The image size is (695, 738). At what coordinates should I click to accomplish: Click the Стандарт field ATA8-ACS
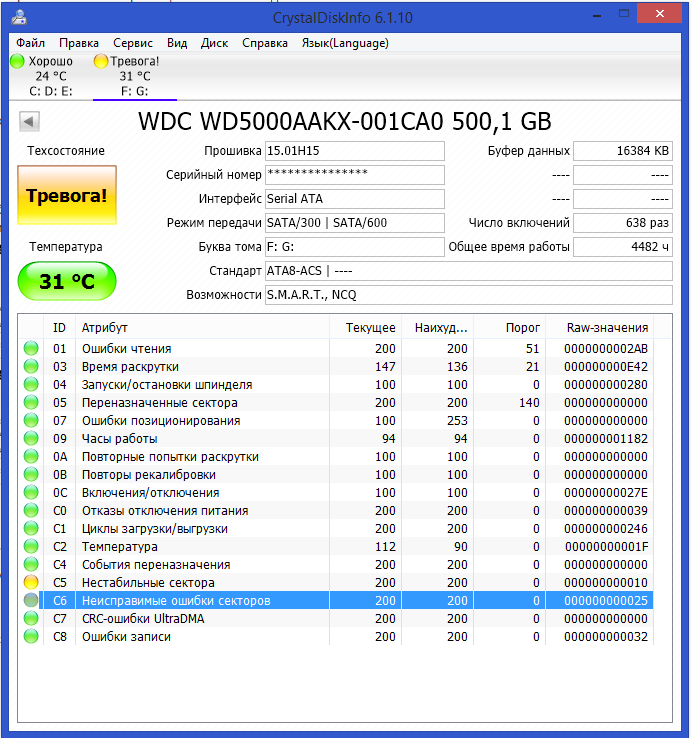click(x=469, y=271)
